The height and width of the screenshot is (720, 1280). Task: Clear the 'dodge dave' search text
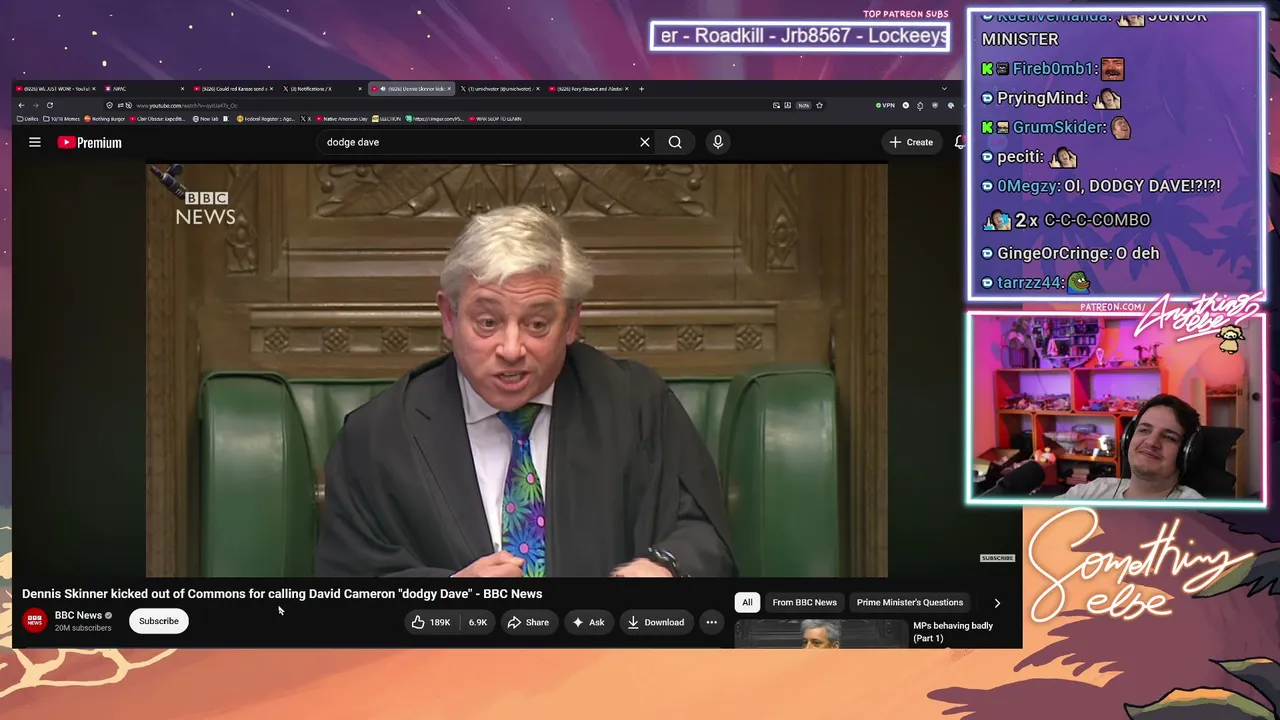(645, 142)
